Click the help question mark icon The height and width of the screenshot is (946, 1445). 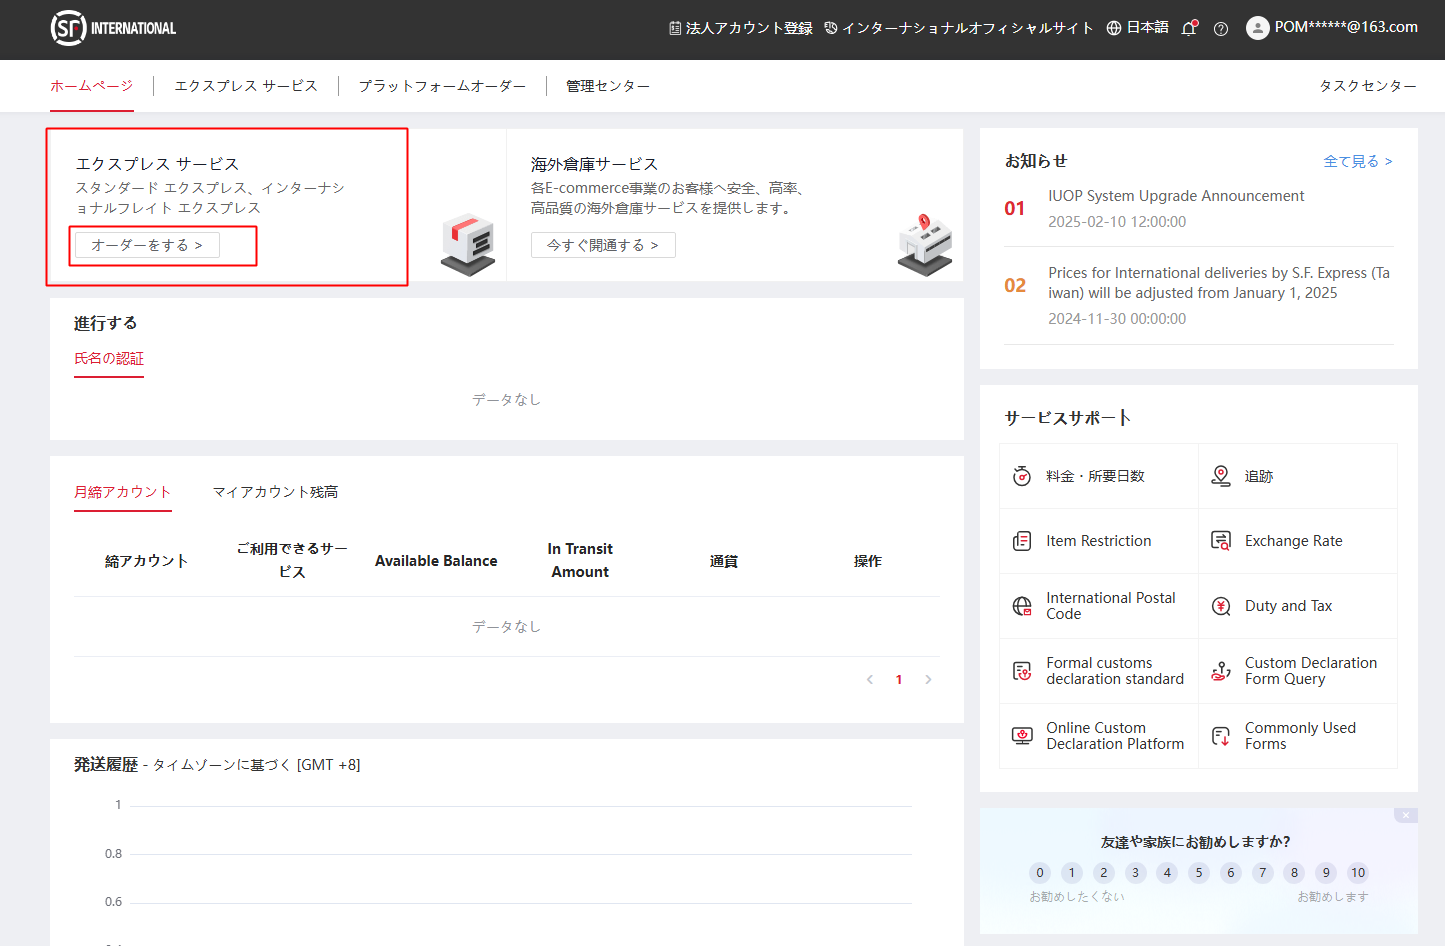tap(1221, 29)
